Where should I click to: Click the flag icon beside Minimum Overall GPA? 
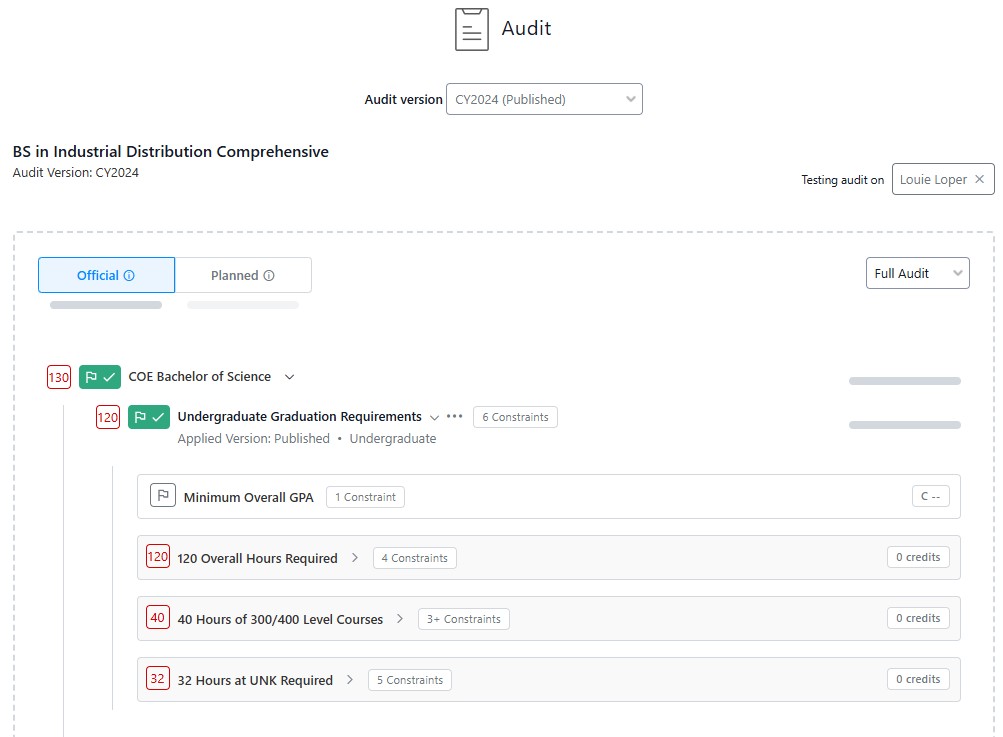click(163, 495)
